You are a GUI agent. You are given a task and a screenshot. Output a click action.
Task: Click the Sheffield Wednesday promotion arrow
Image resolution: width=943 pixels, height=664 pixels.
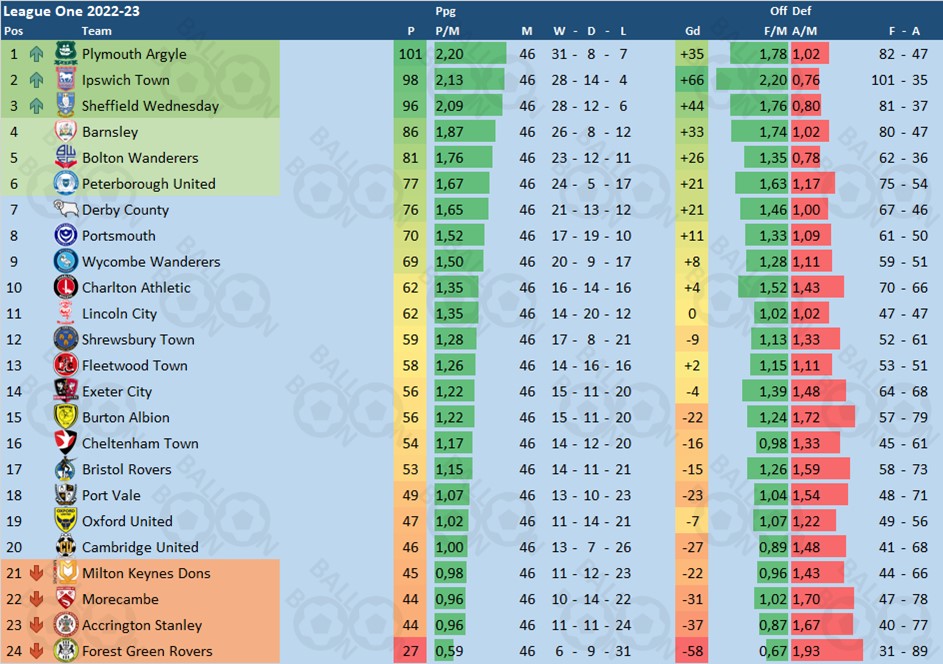click(x=37, y=106)
